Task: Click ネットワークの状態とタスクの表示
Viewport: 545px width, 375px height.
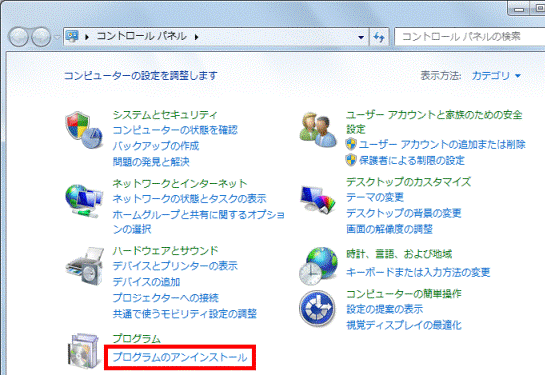Action: coord(189,198)
